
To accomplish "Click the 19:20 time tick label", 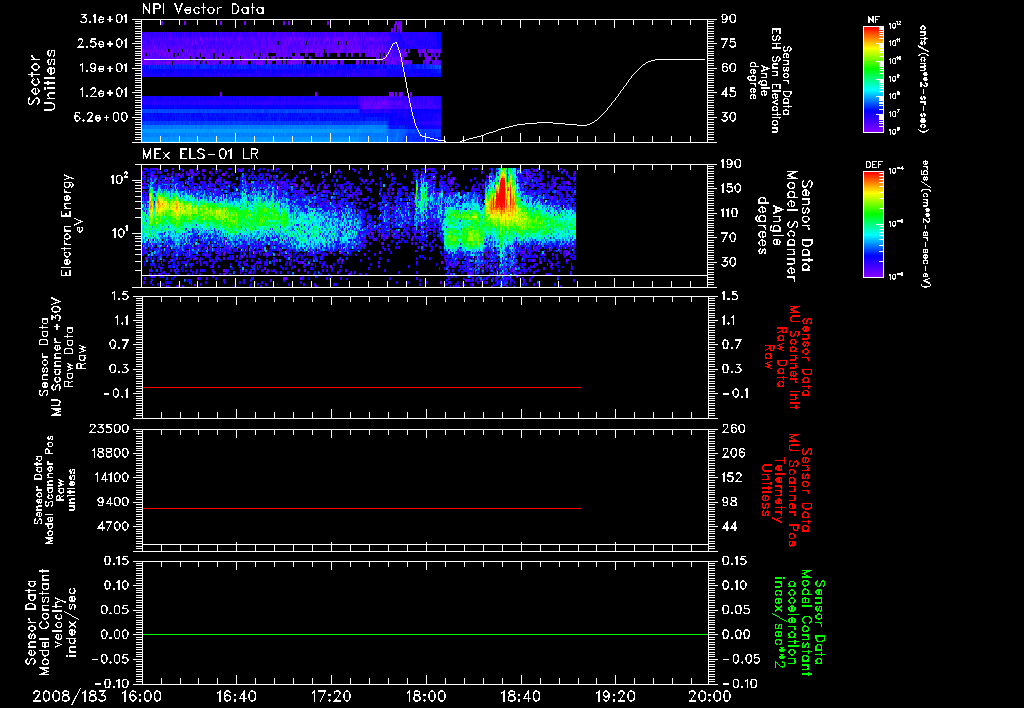I will pos(615,696).
